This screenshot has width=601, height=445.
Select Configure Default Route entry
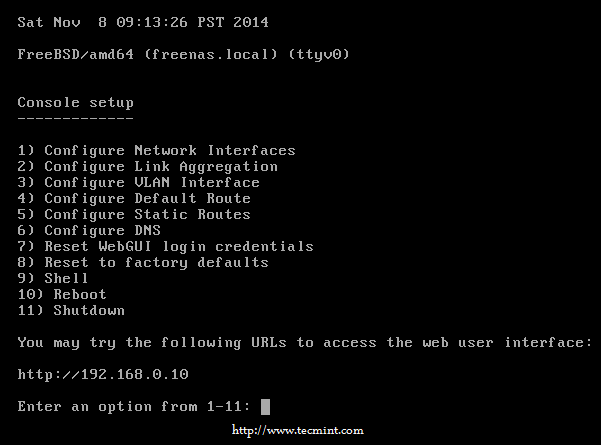tap(135, 198)
